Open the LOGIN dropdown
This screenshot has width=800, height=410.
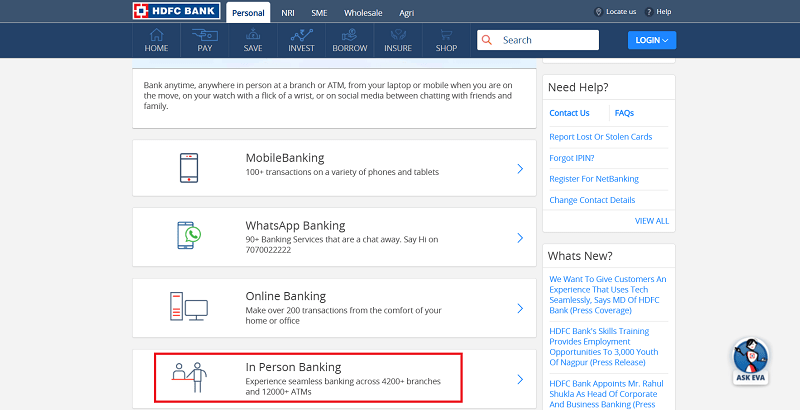coord(652,40)
